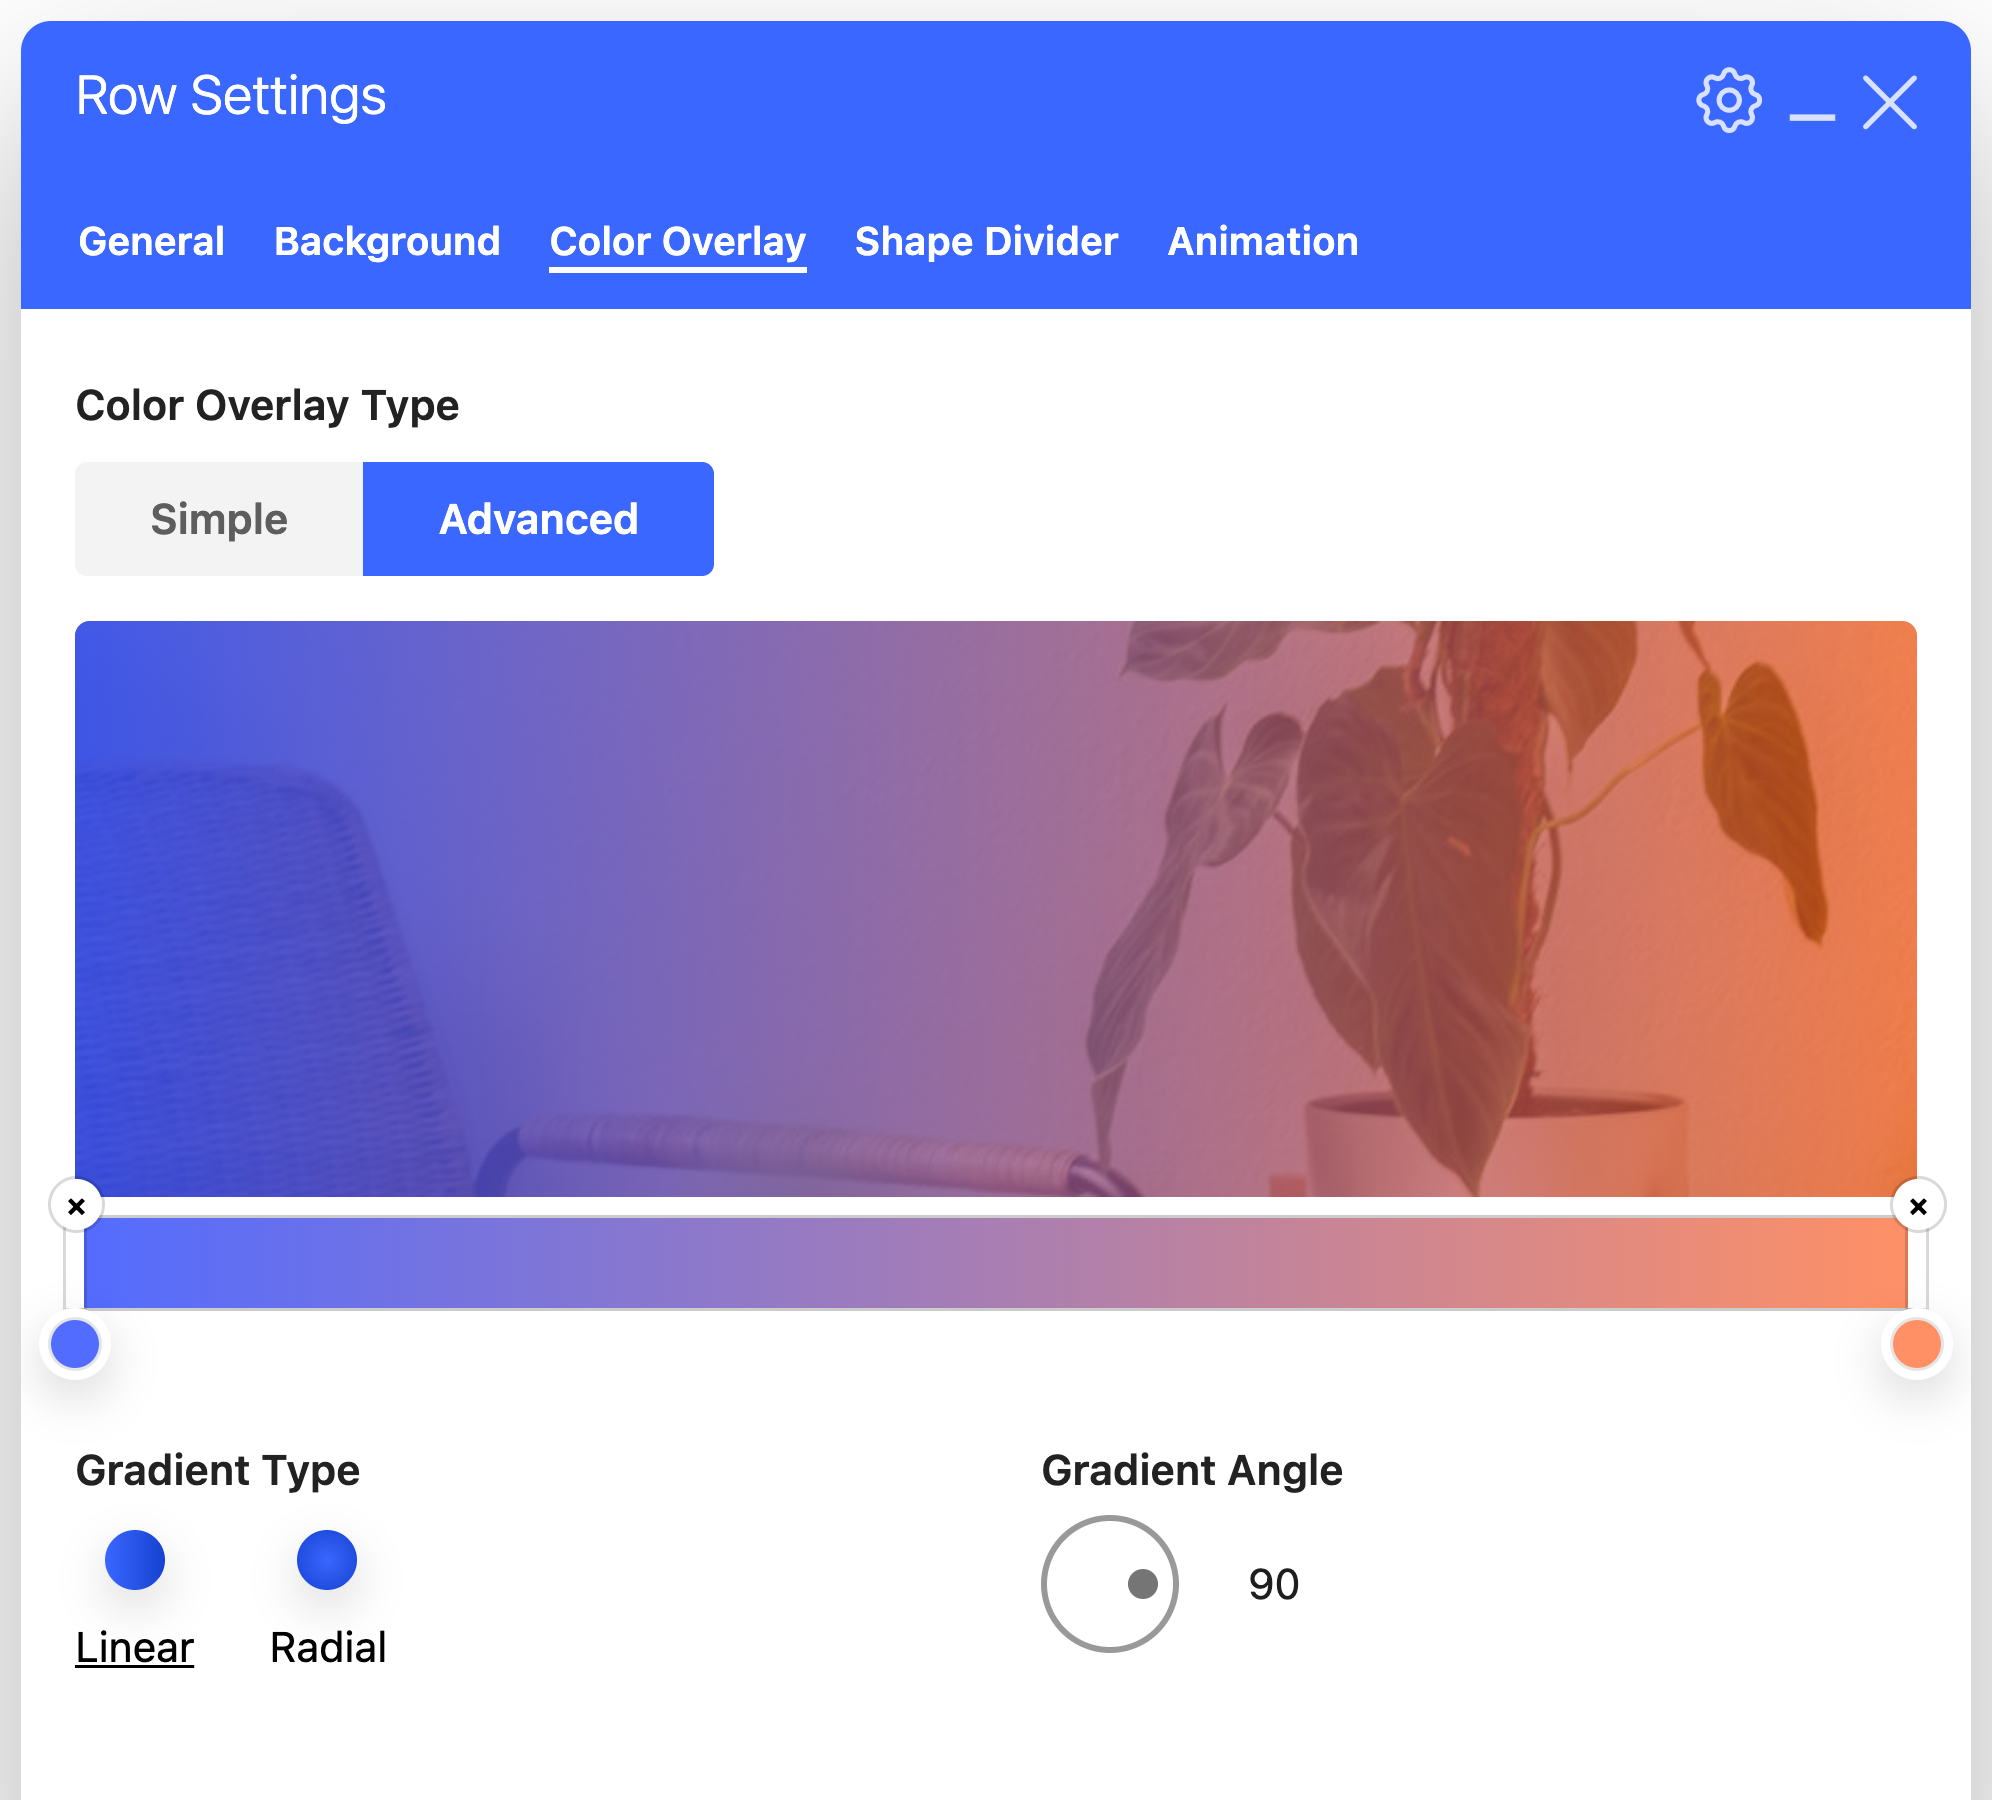Click the Color Overlay Type heading
This screenshot has width=1992, height=1800.
[267, 406]
